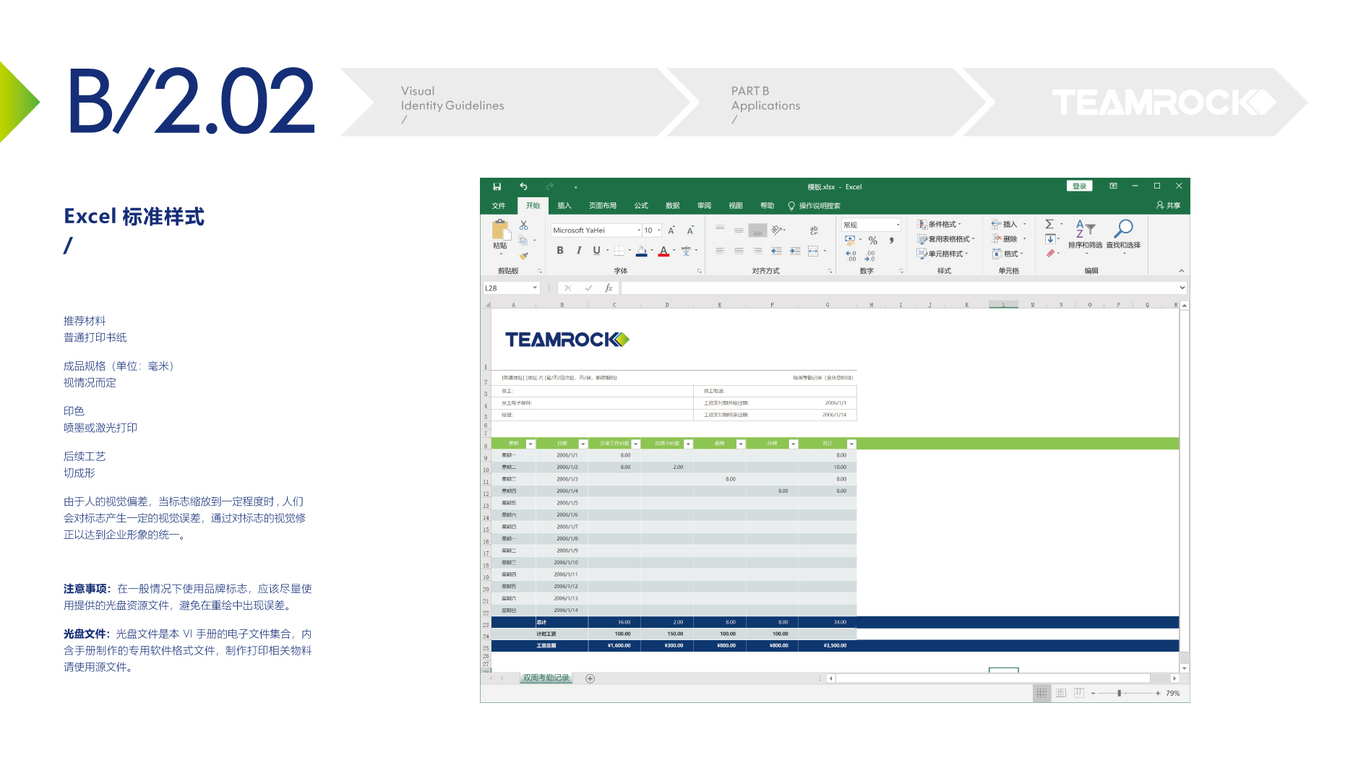The height and width of the screenshot is (768, 1366).
Task: Switch to Page Break Preview in status bar
Action: [x=1080, y=692]
